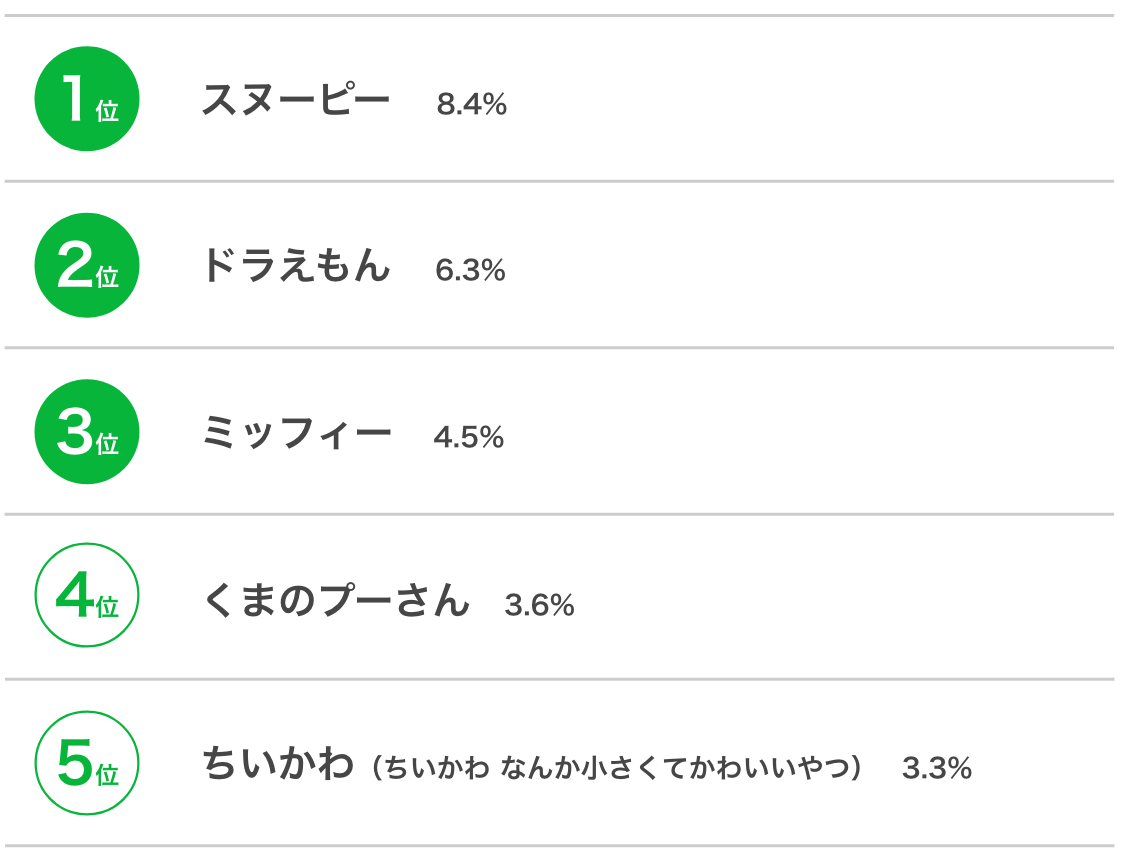Click the green 3位 rank badge
This screenshot has width=1126, height=868.
point(87,431)
